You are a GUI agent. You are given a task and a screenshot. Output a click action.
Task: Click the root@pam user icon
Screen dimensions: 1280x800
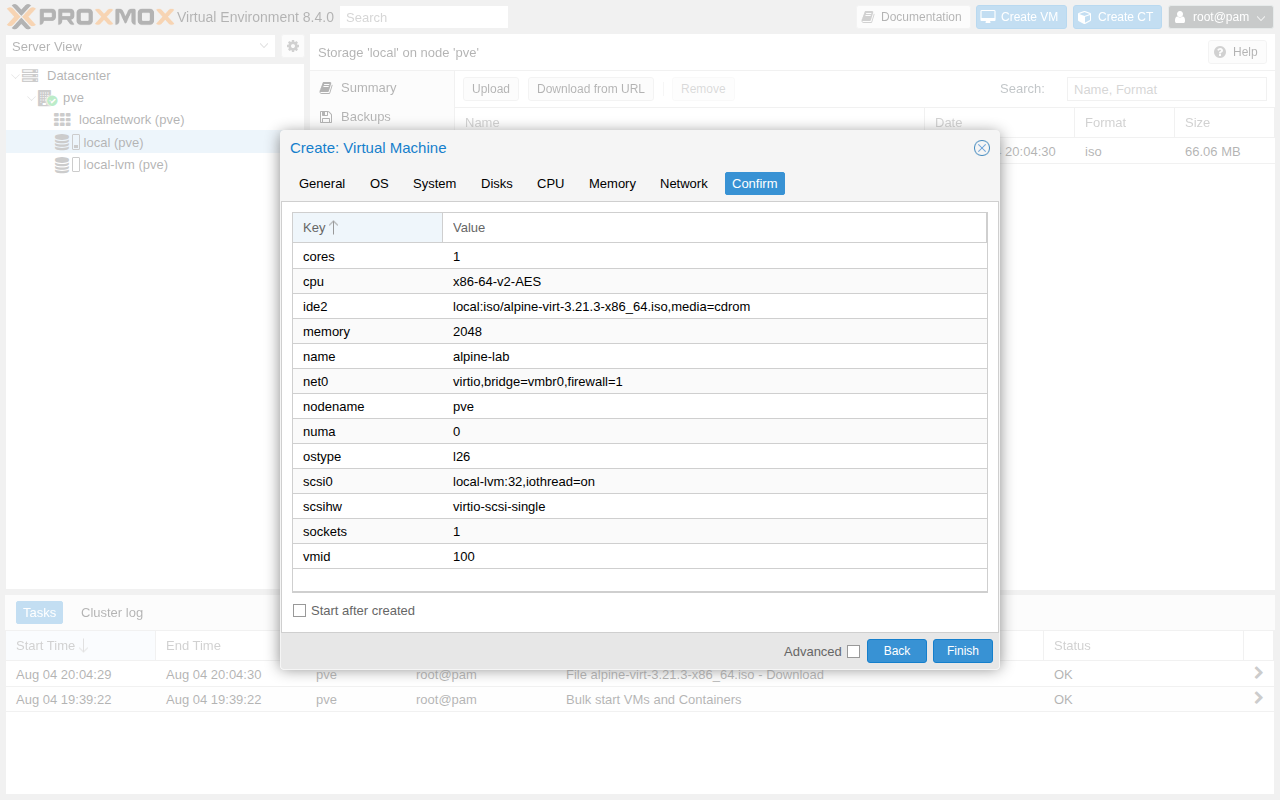pyautogui.click(x=1180, y=17)
